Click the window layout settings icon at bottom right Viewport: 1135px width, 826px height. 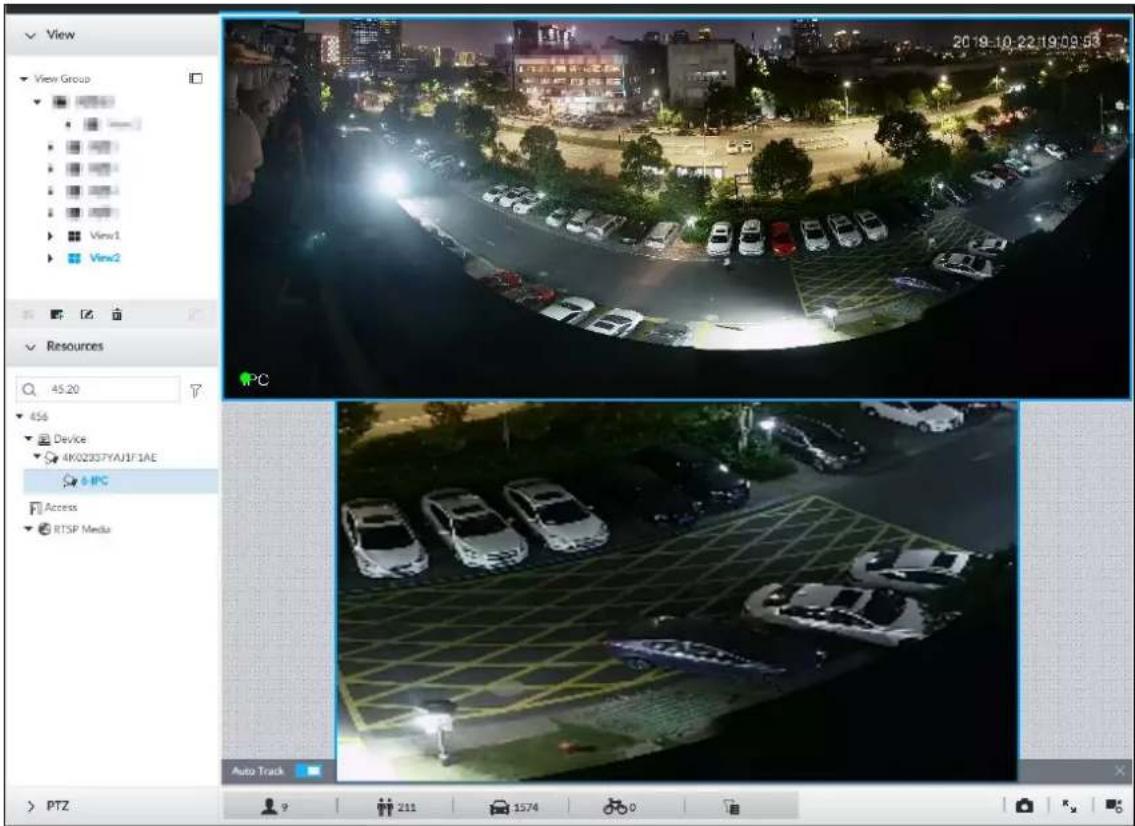(x=1113, y=806)
